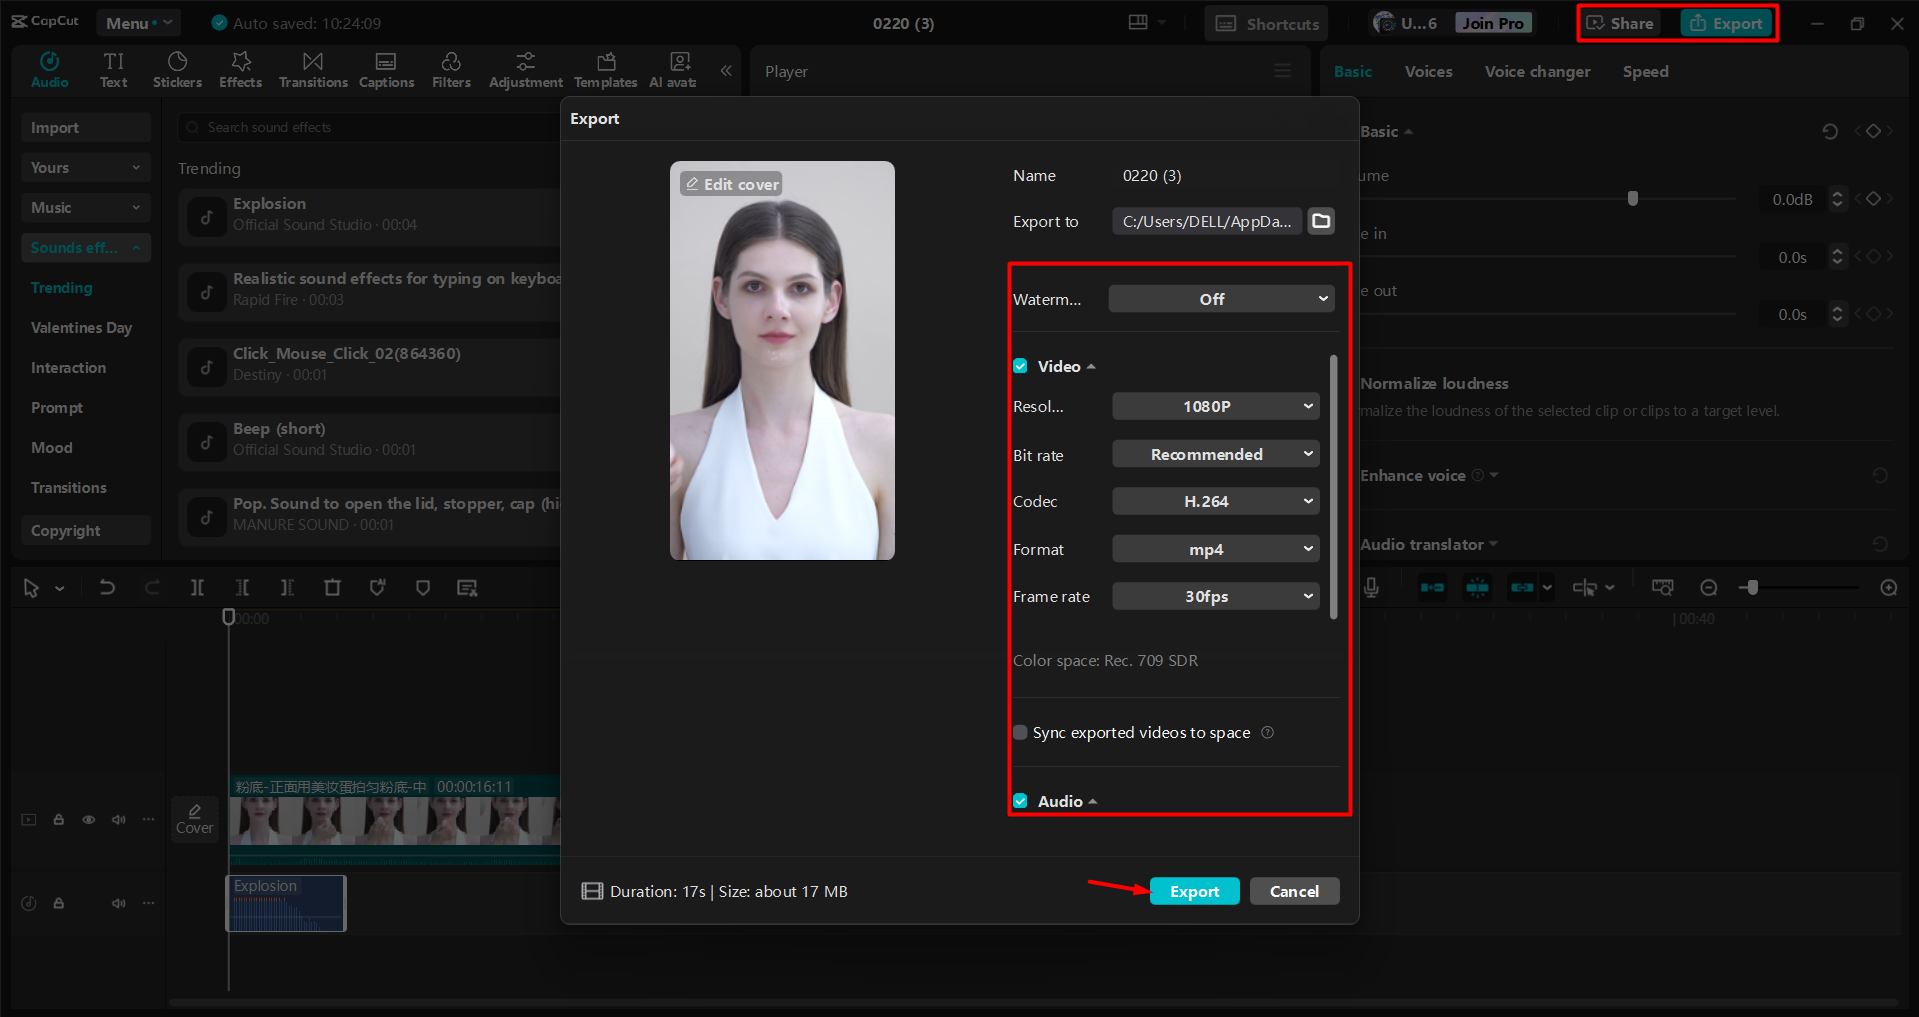Screen dimensions: 1919x1017
Task: Open the Transitions tool in top toolbar
Action: tap(313, 70)
